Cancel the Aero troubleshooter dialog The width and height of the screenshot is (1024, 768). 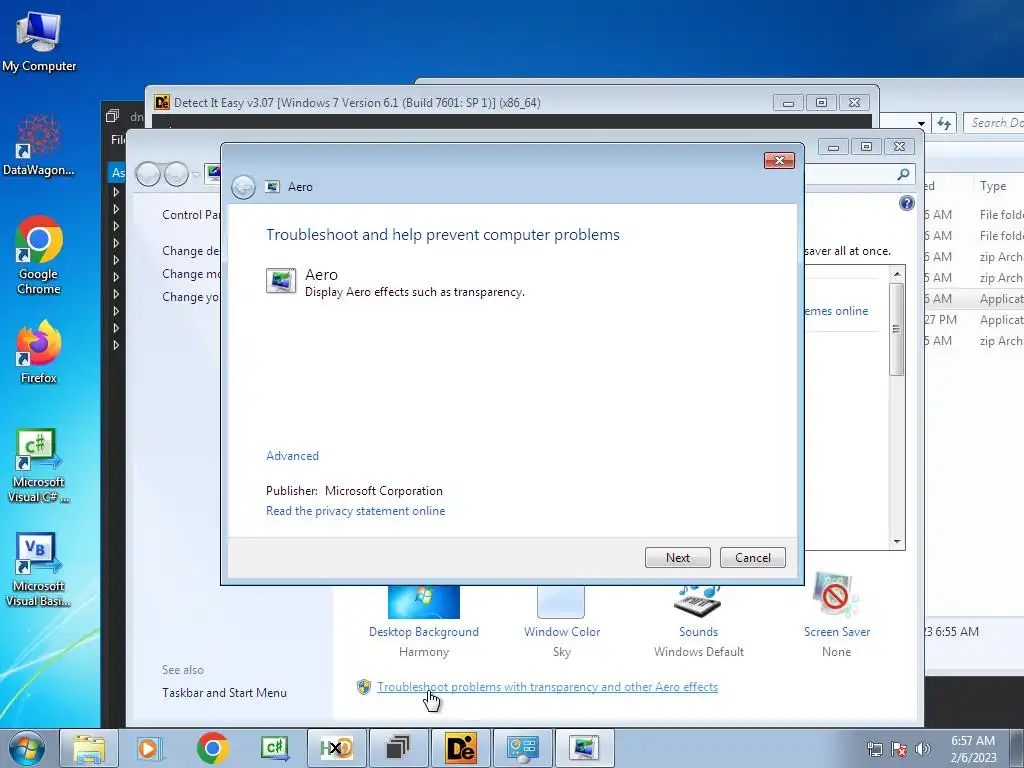click(x=752, y=558)
